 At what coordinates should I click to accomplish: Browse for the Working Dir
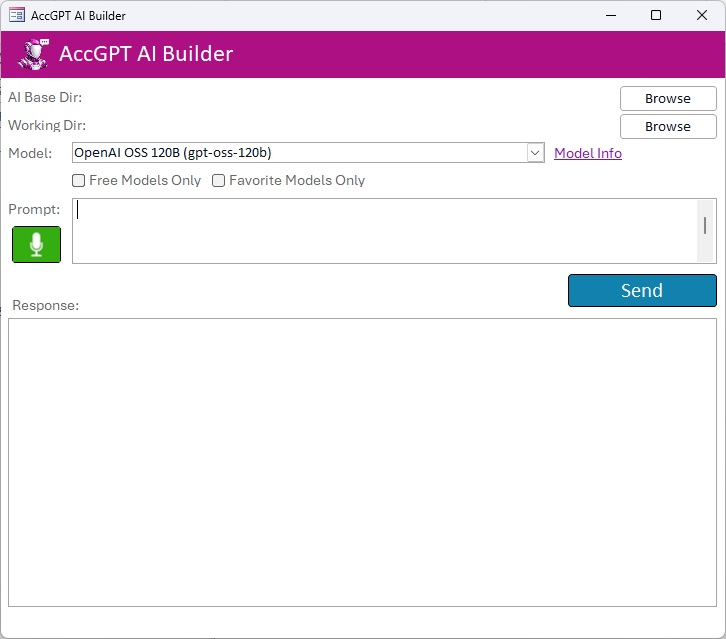tap(668, 126)
